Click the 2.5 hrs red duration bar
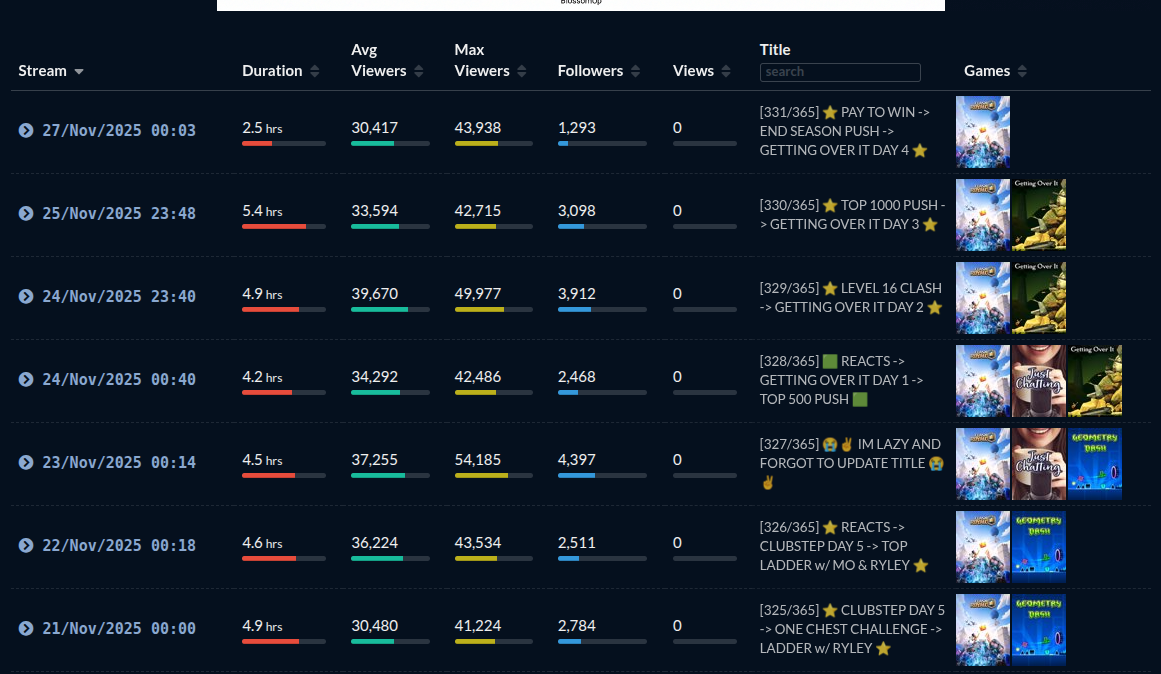The image size is (1161, 674). [x=257, y=143]
